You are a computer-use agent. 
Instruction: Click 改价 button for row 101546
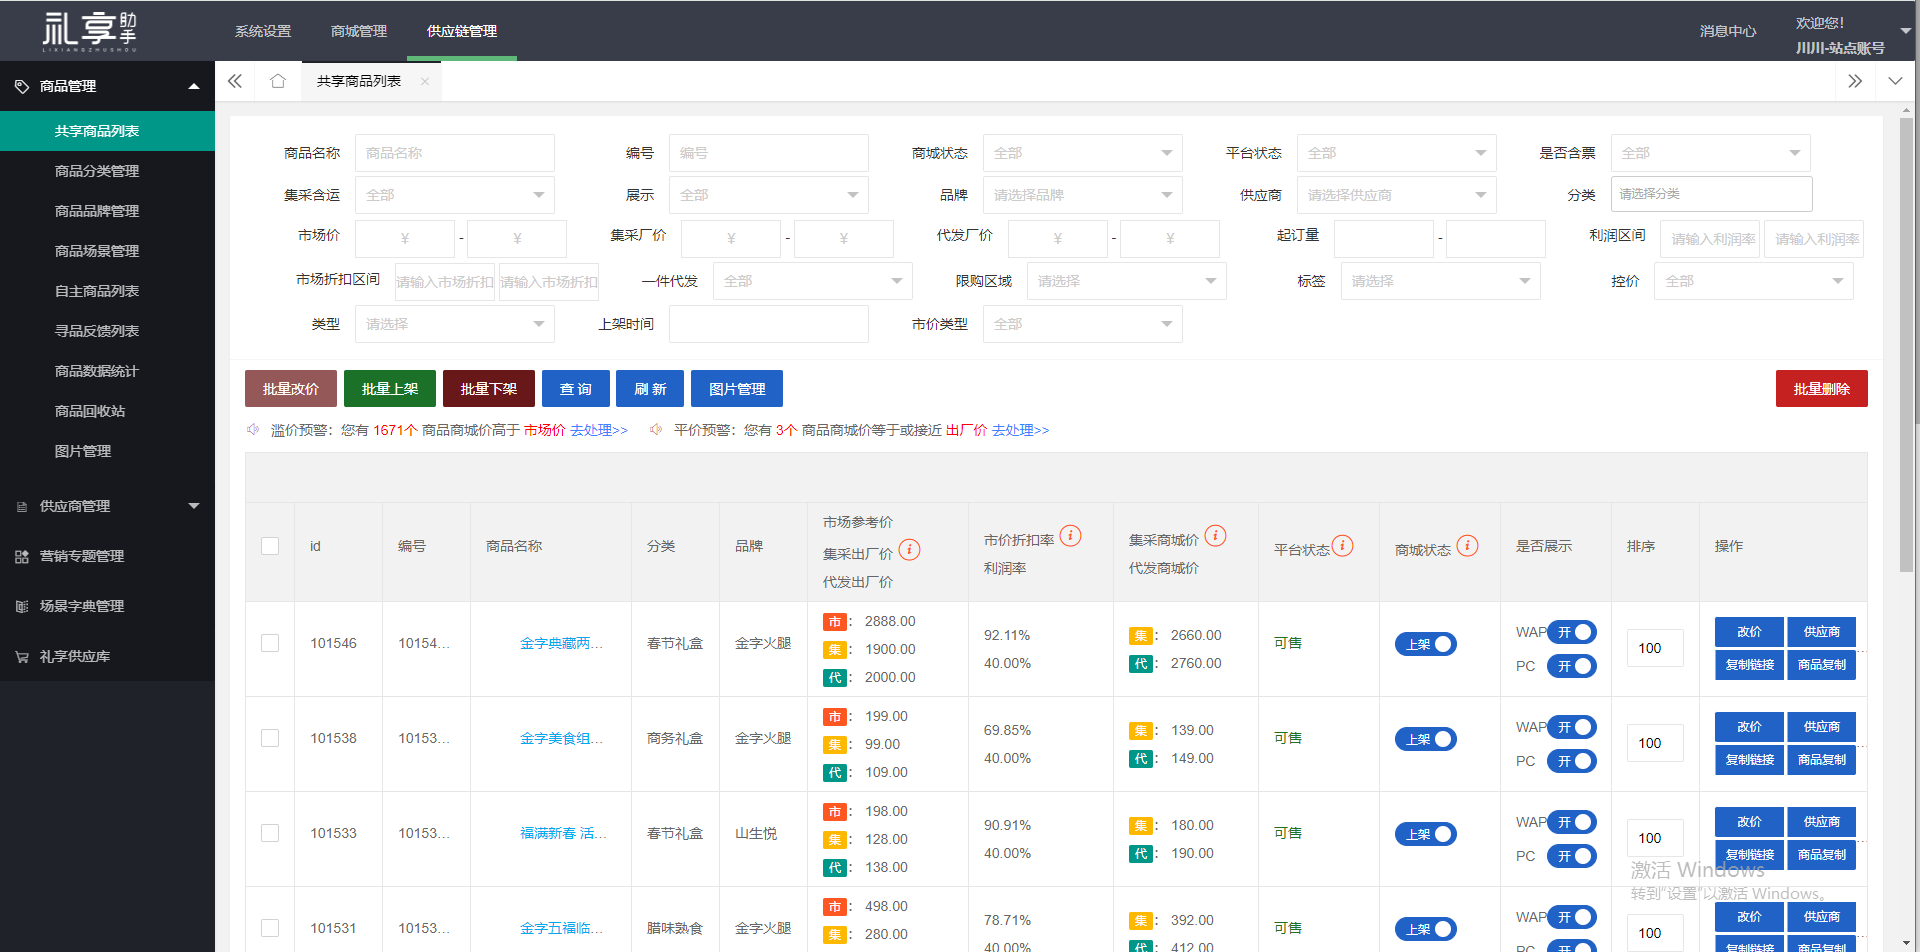(x=1749, y=632)
